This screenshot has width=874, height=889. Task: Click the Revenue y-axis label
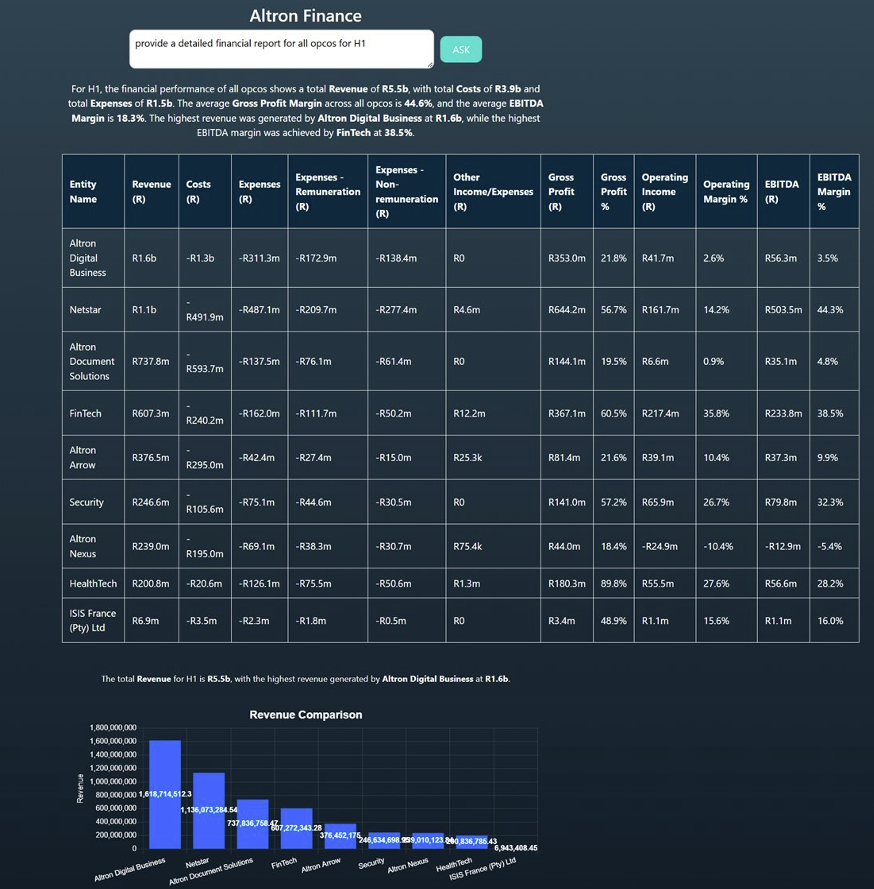pyautogui.click(x=80, y=788)
